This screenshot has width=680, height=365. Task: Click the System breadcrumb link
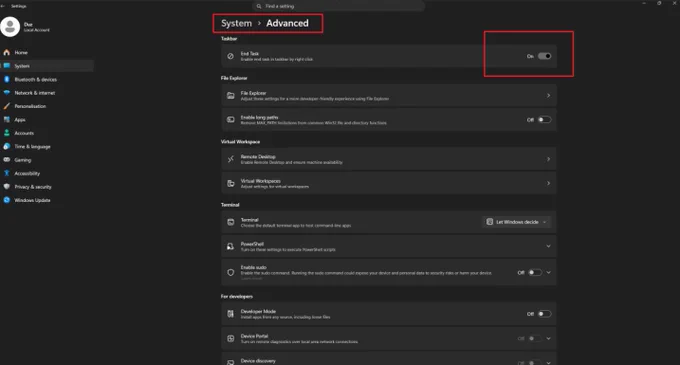tap(236, 23)
